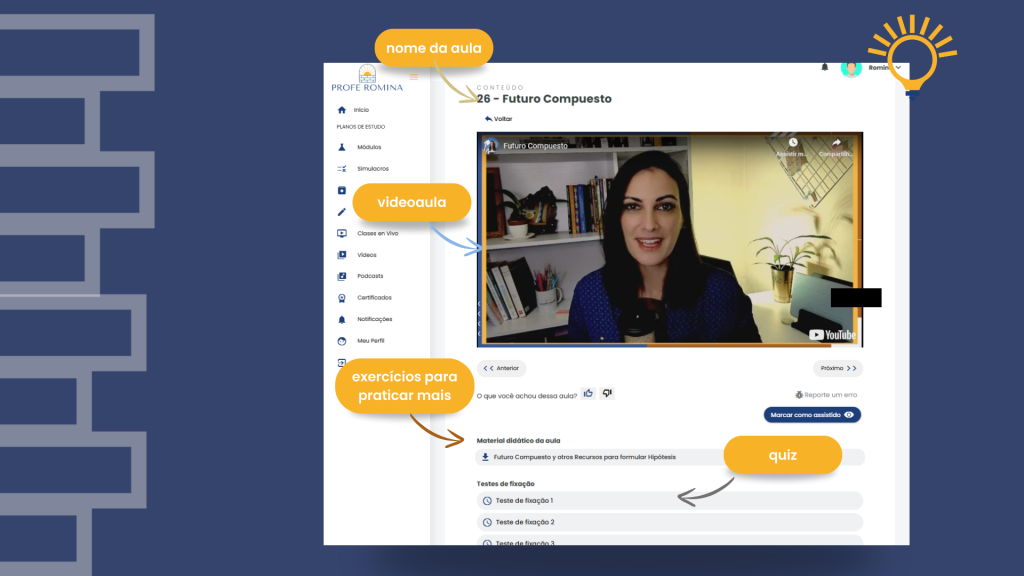Go back using the Voltar link

(498, 119)
